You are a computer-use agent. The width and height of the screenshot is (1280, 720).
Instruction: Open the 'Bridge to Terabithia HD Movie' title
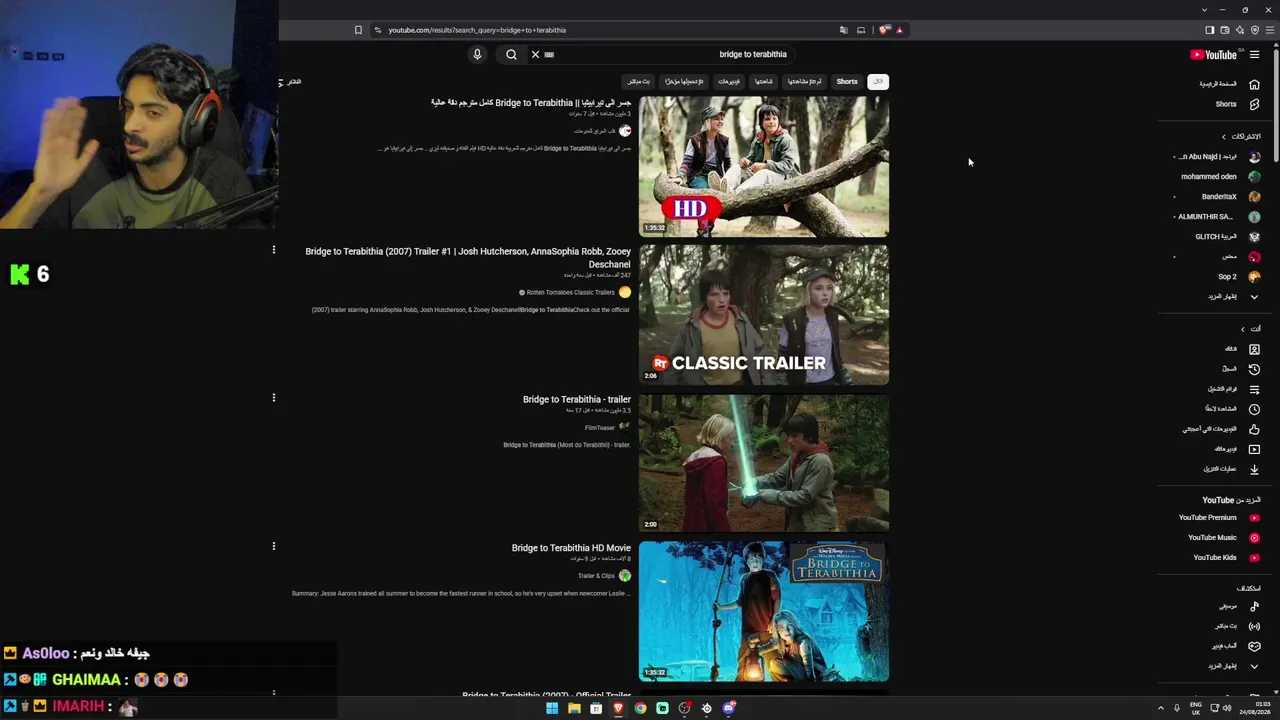click(571, 548)
